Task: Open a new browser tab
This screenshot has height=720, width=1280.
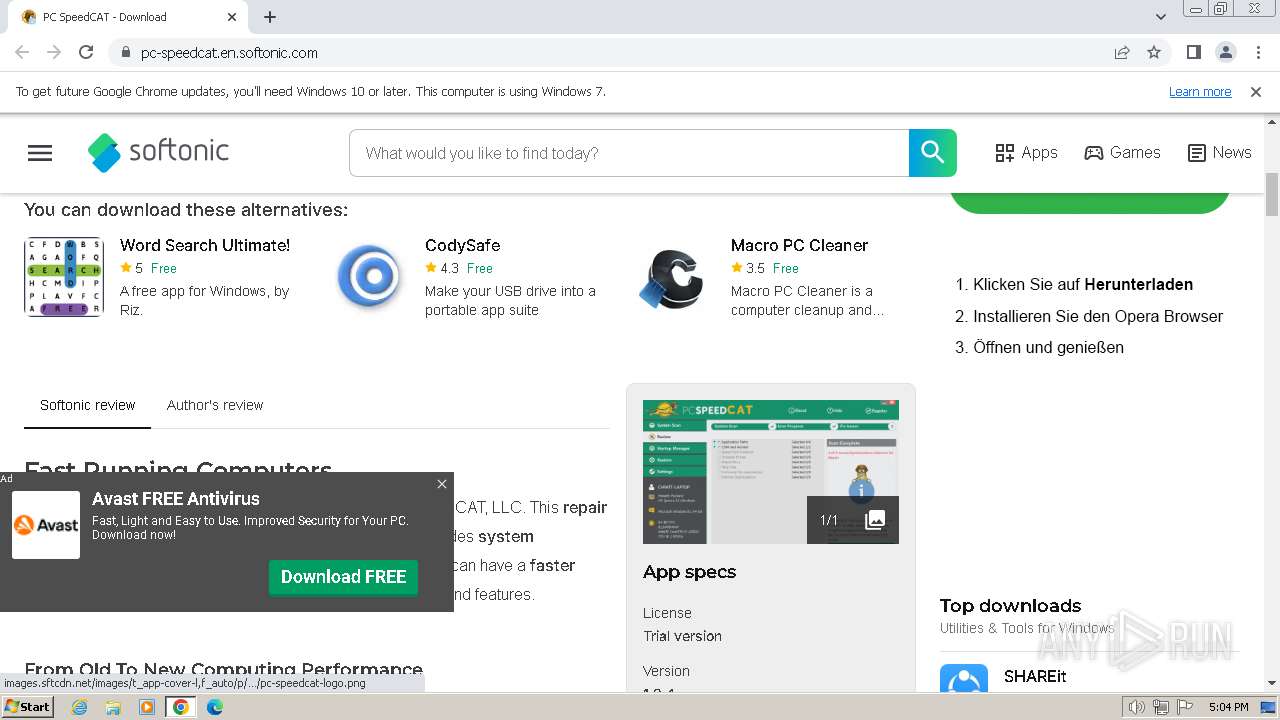Action: 270,17
